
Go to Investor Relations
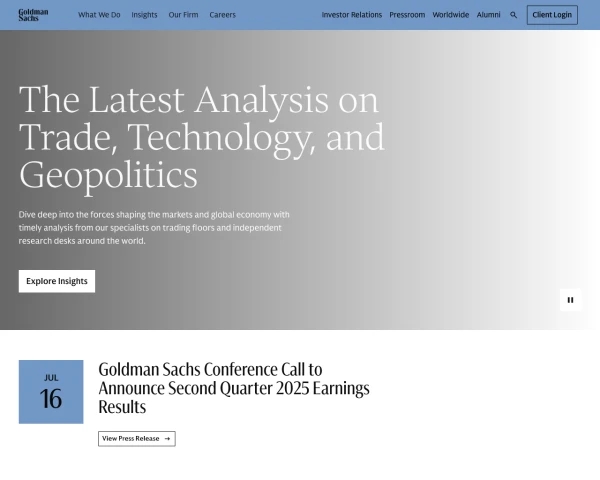tap(352, 15)
